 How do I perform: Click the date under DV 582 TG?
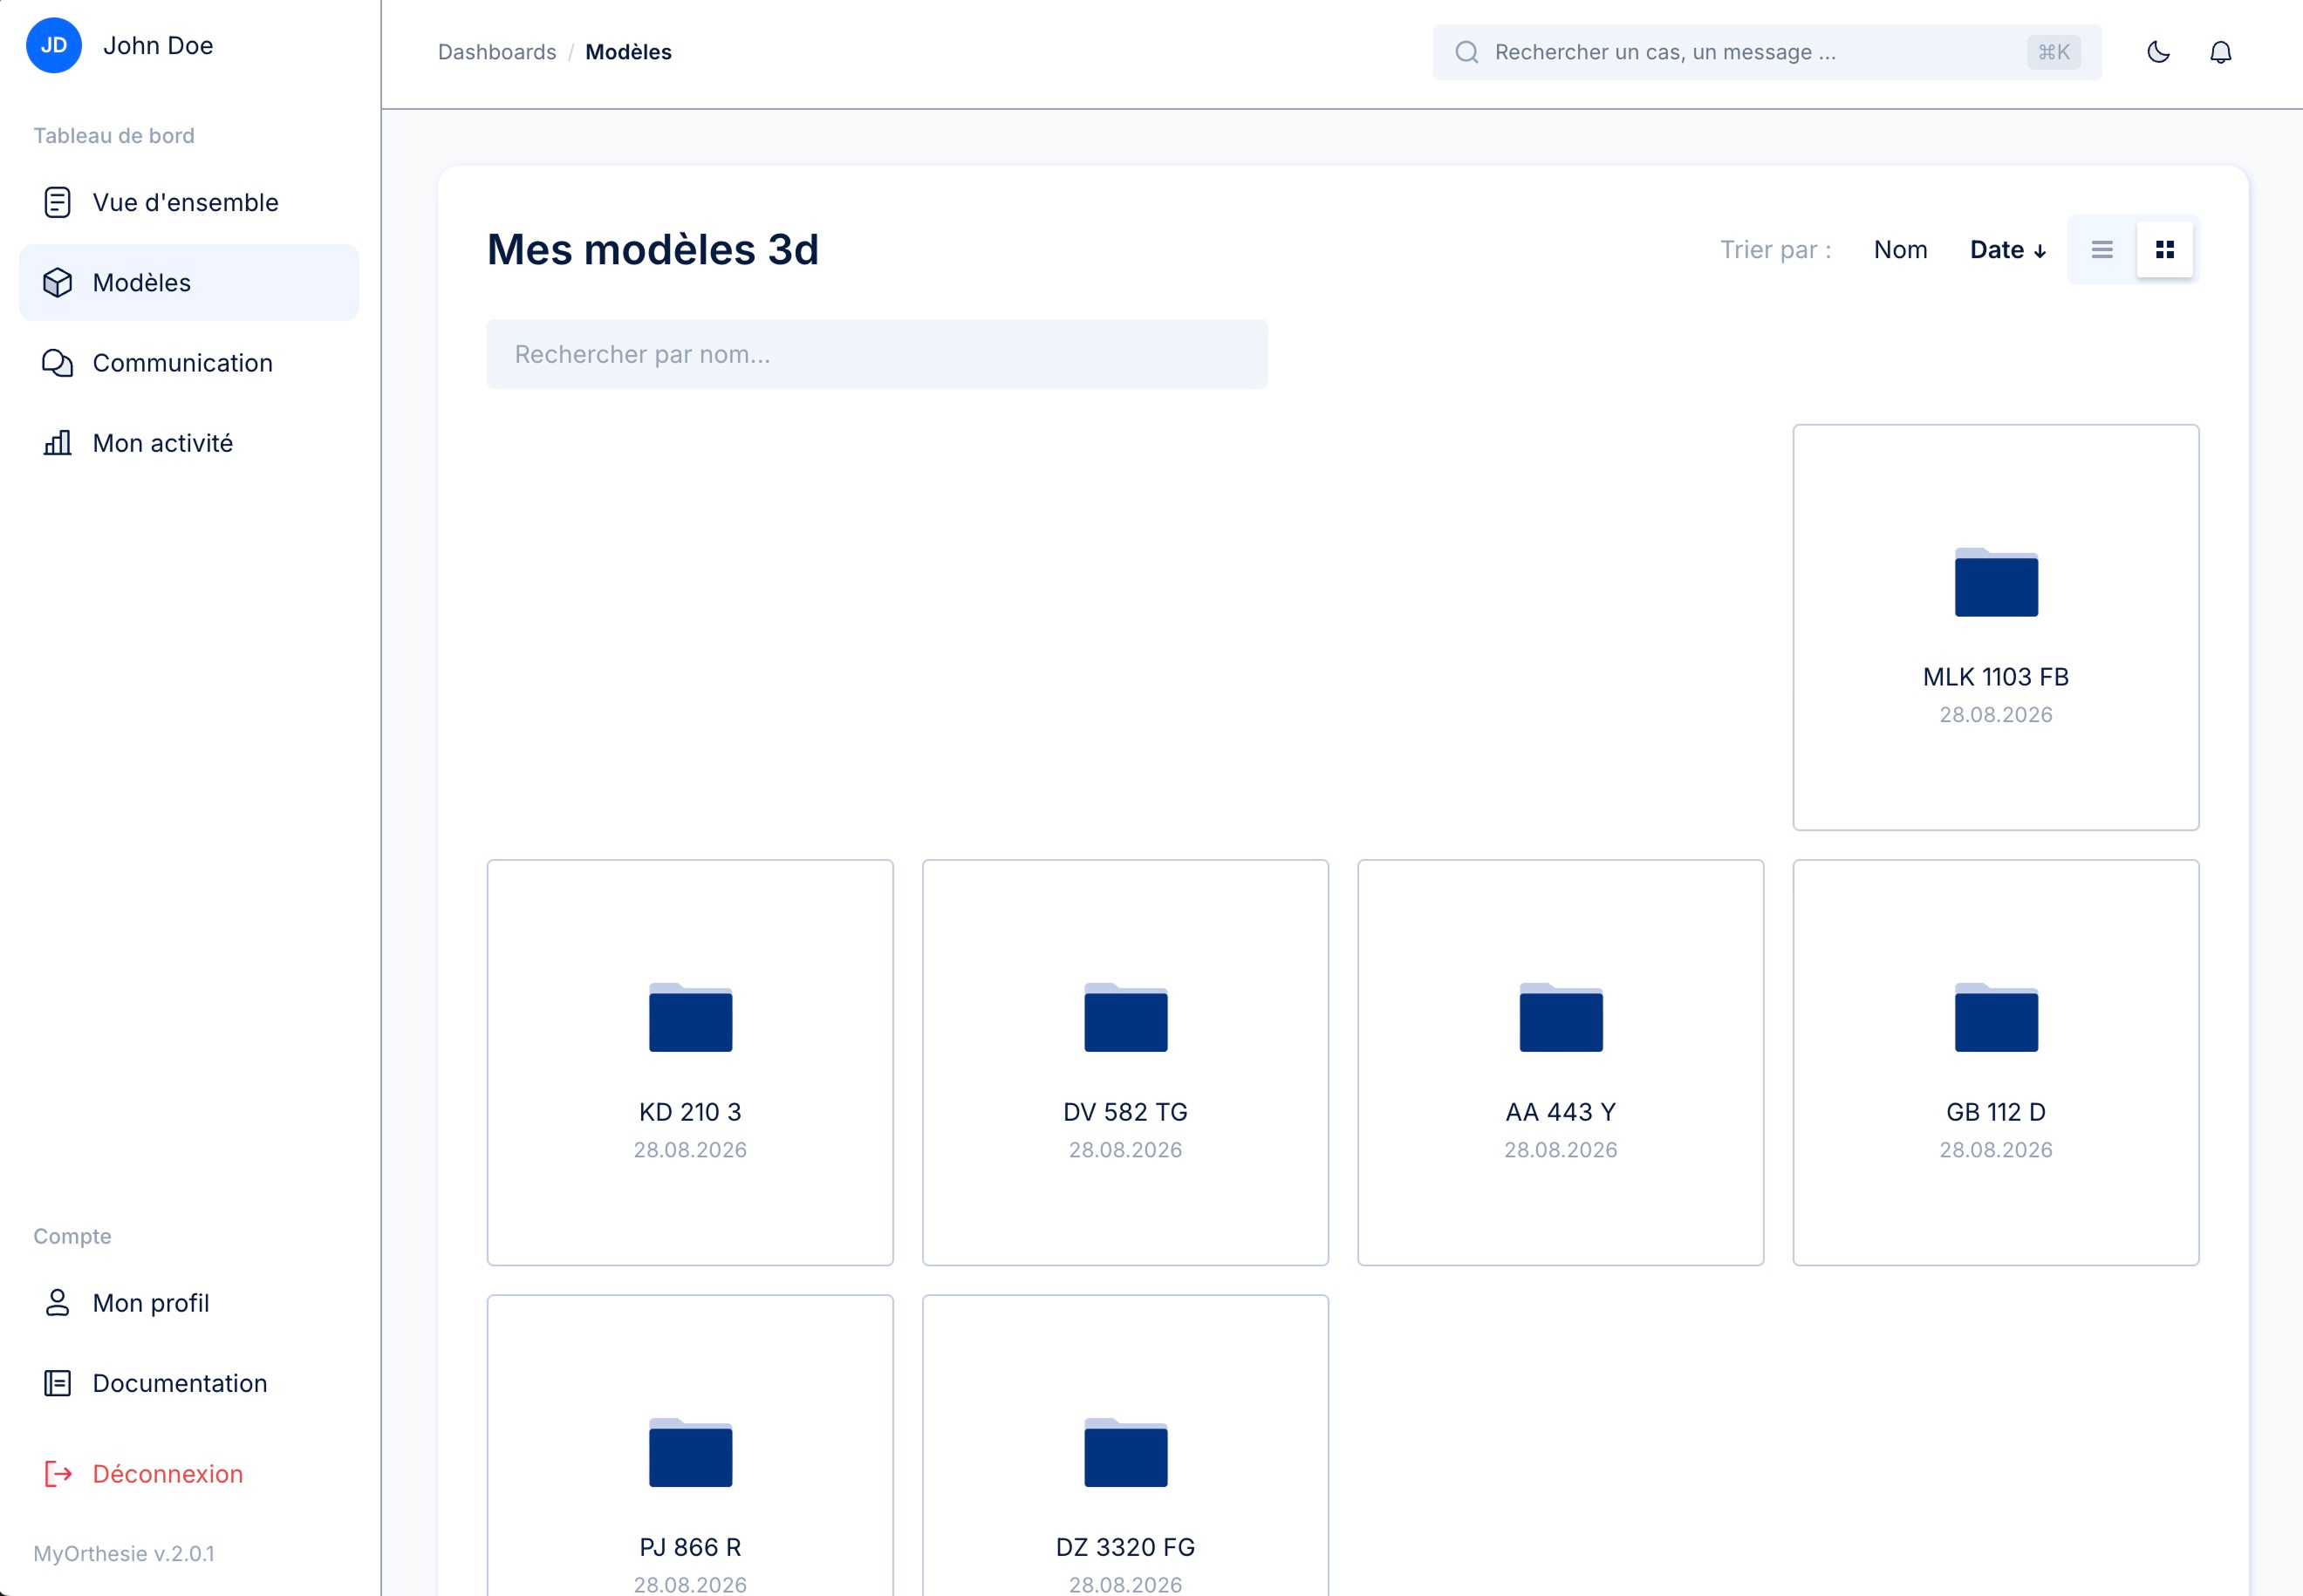(x=1126, y=1150)
